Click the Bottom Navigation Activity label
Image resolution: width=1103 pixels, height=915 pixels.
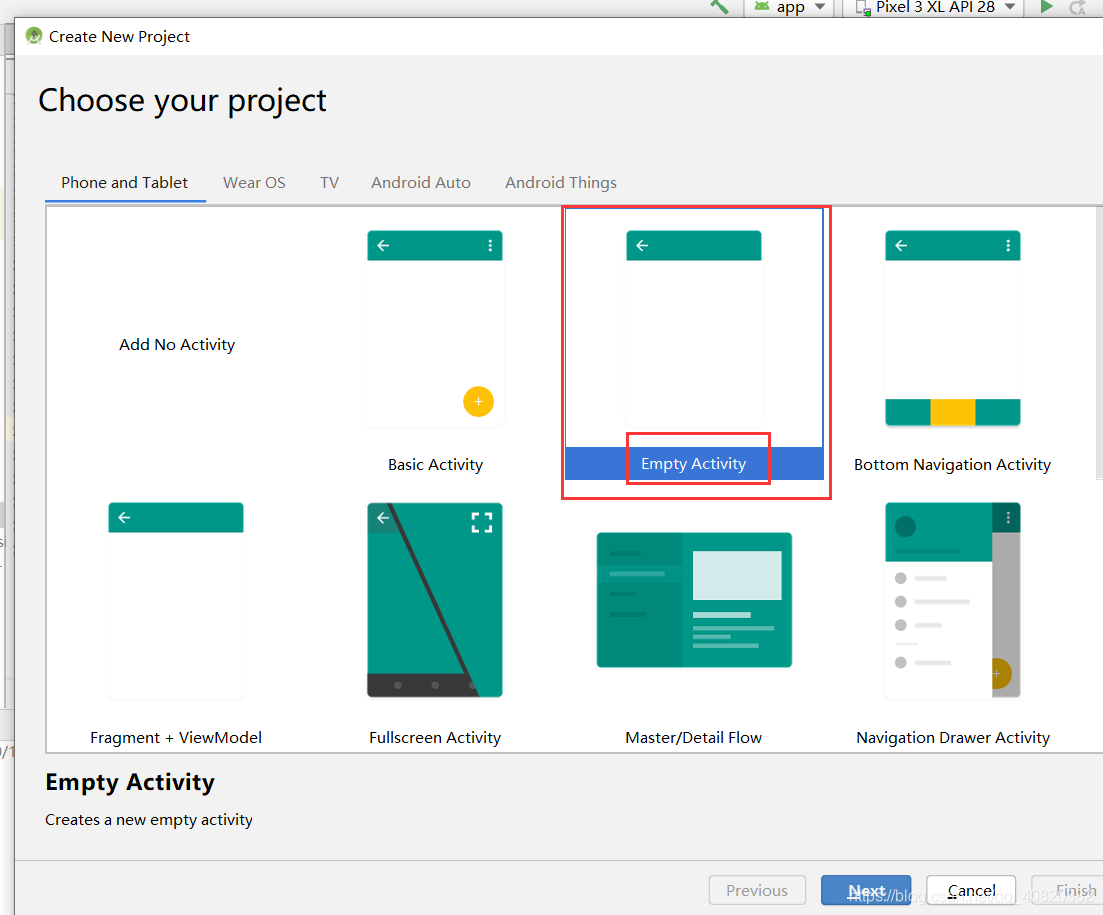[952, 465]
